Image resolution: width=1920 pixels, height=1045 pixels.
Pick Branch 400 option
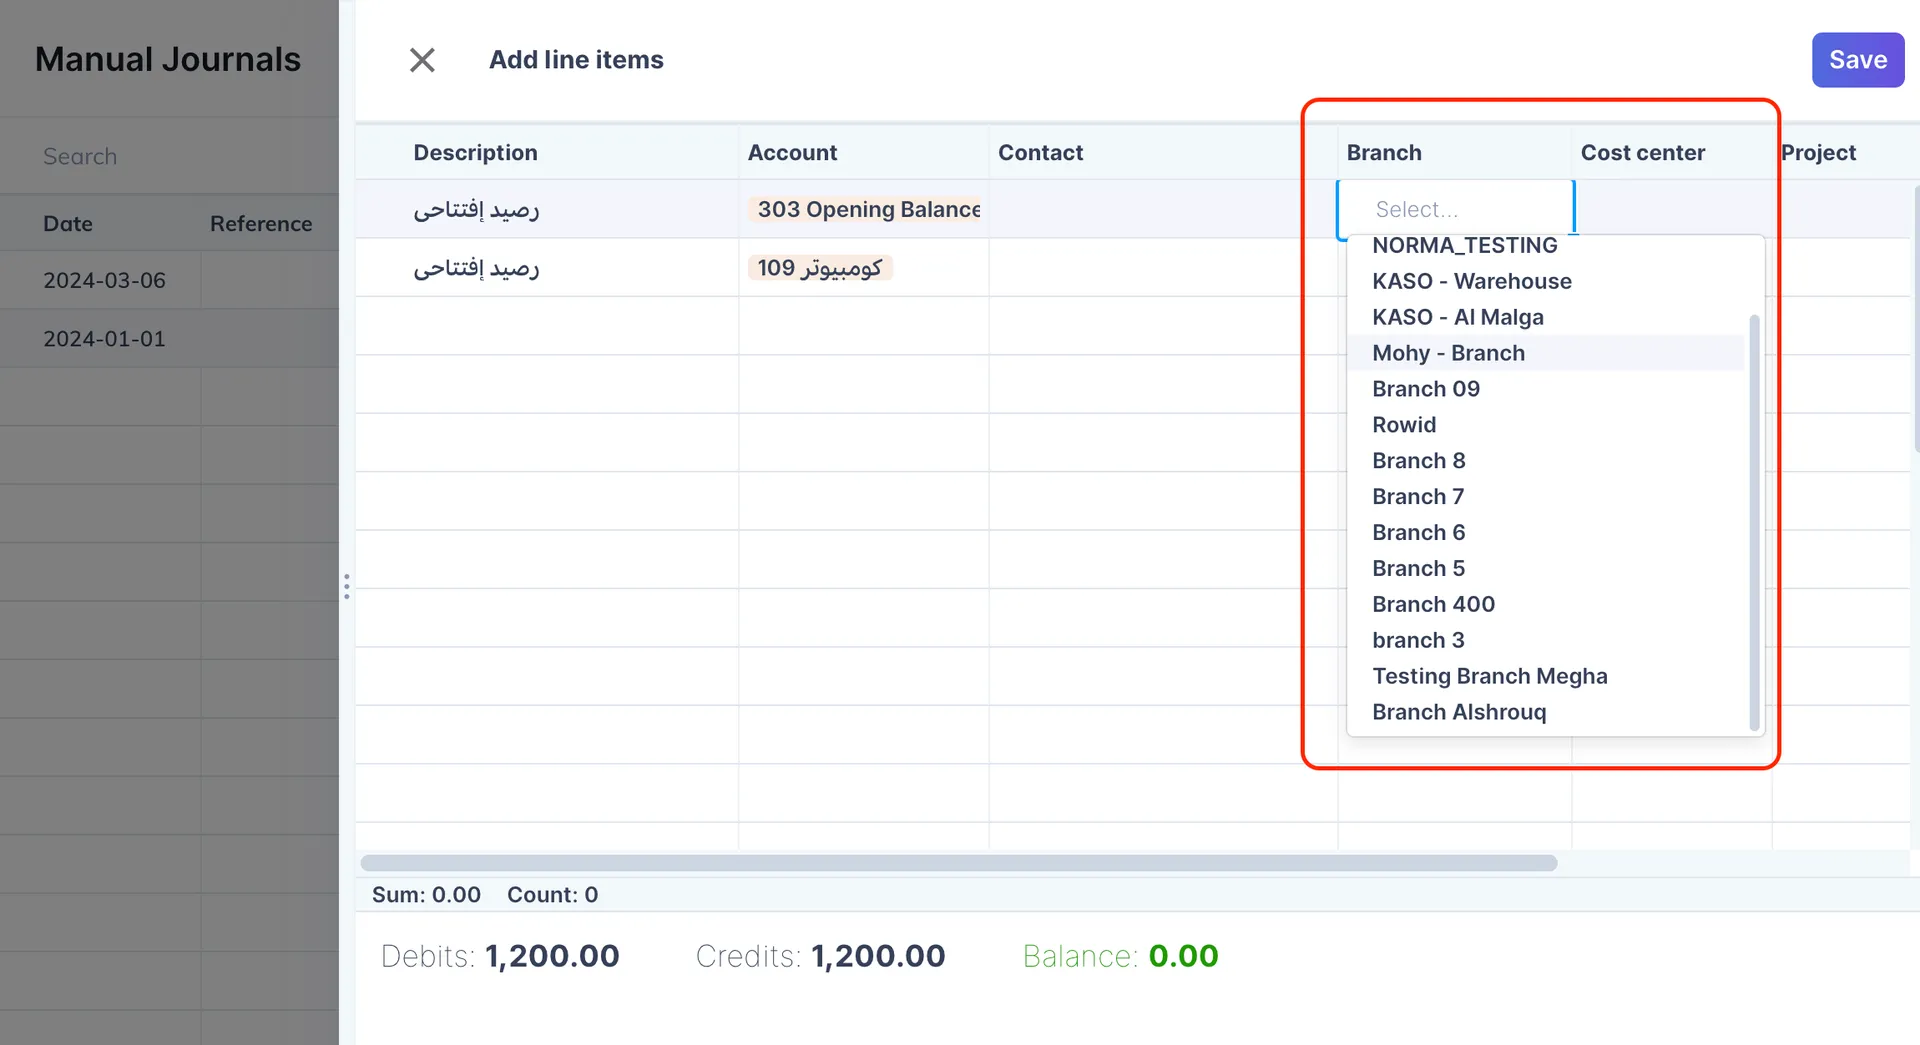pos(1433,605)
